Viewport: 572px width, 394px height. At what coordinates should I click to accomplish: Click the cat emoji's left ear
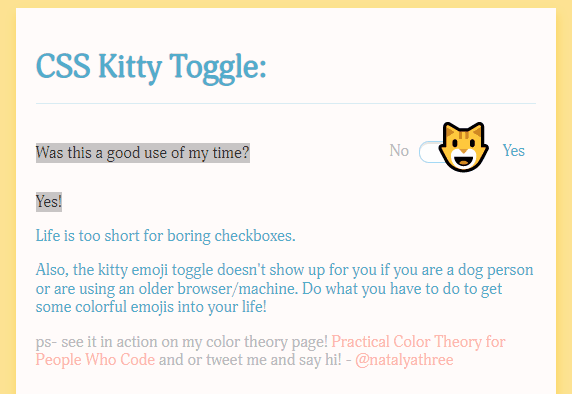point(450,131)
